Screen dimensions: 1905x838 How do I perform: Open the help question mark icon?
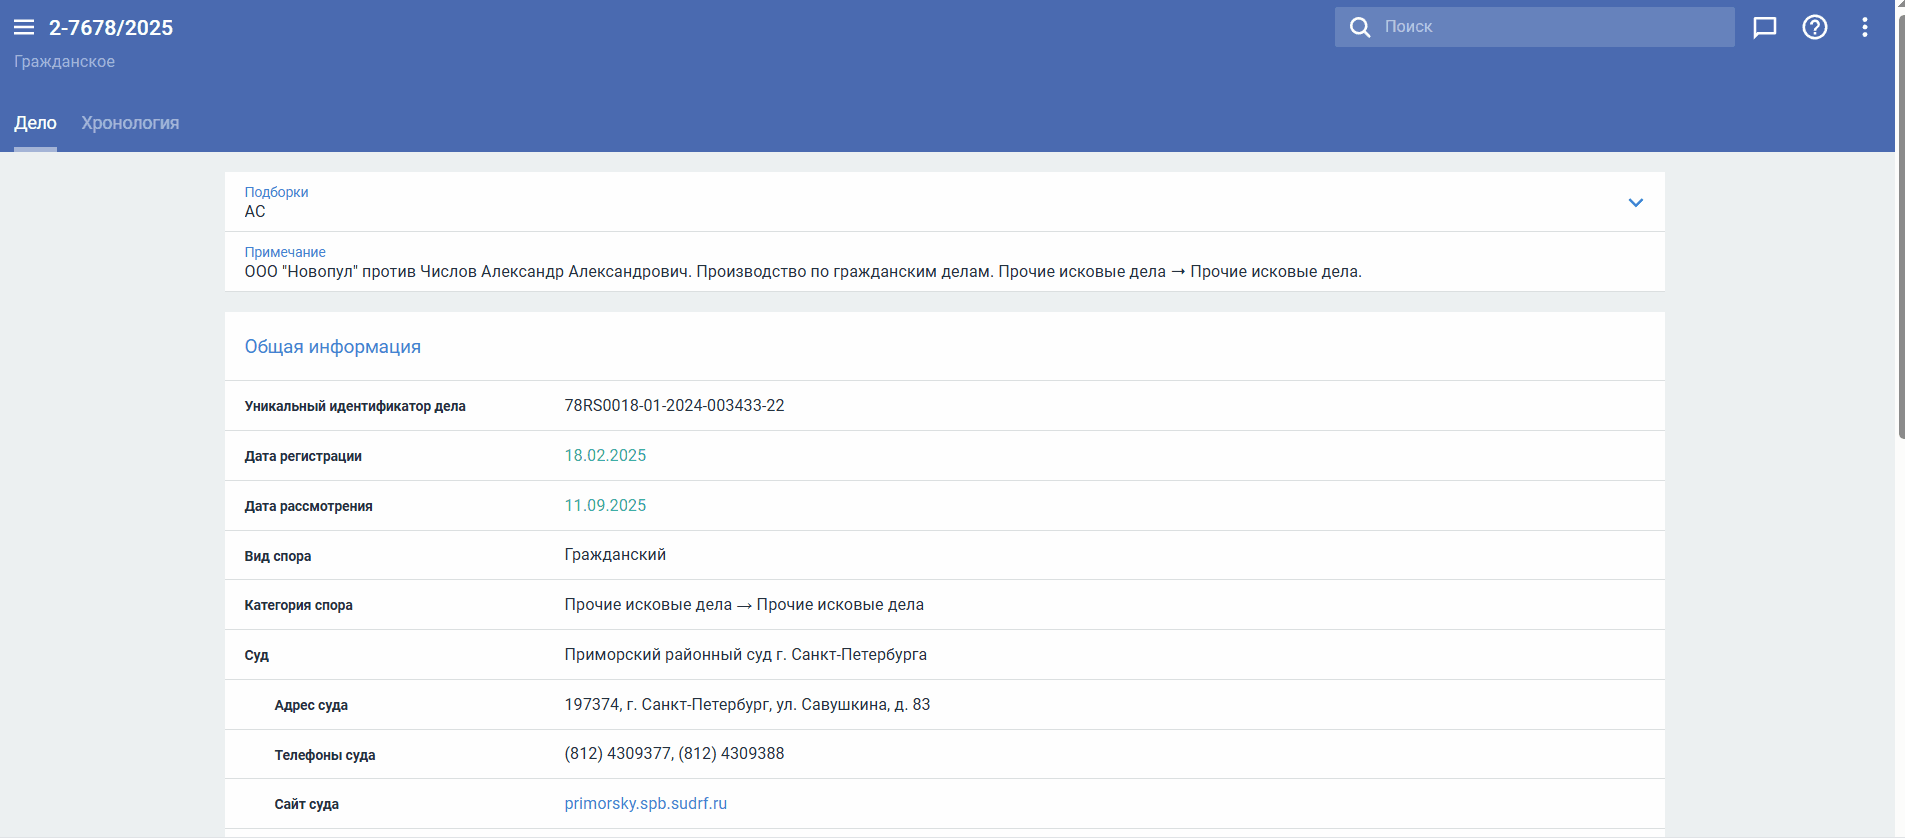[x=1815, y=27]
